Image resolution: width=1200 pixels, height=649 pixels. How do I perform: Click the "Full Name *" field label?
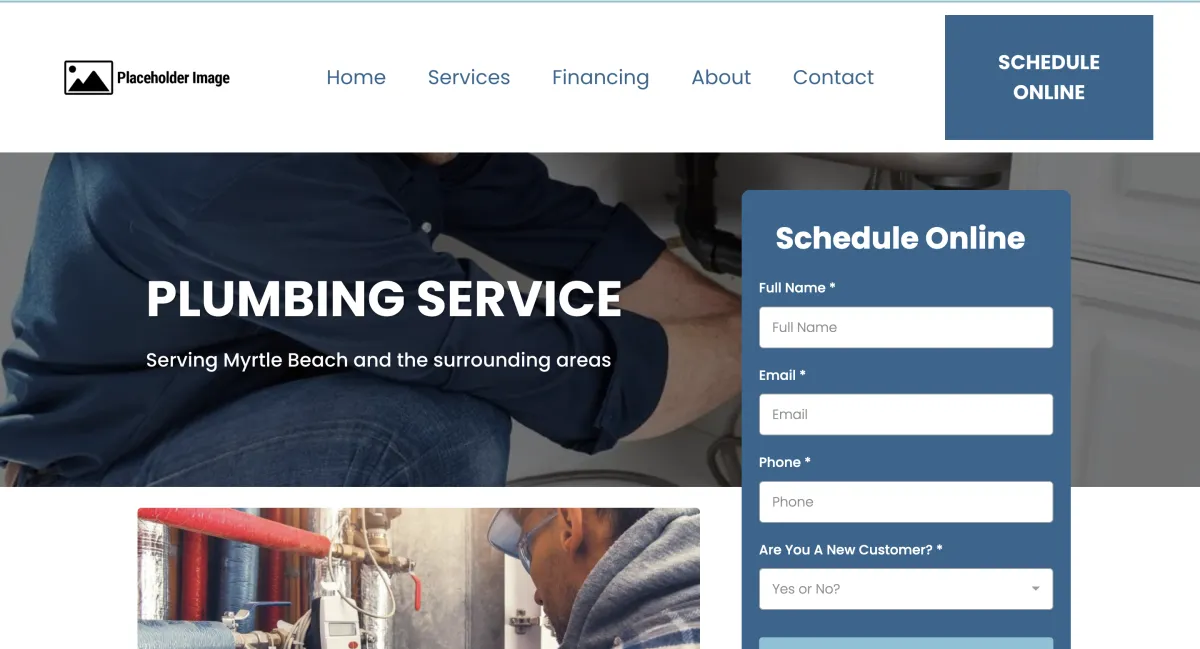click(x=797, y=288)
